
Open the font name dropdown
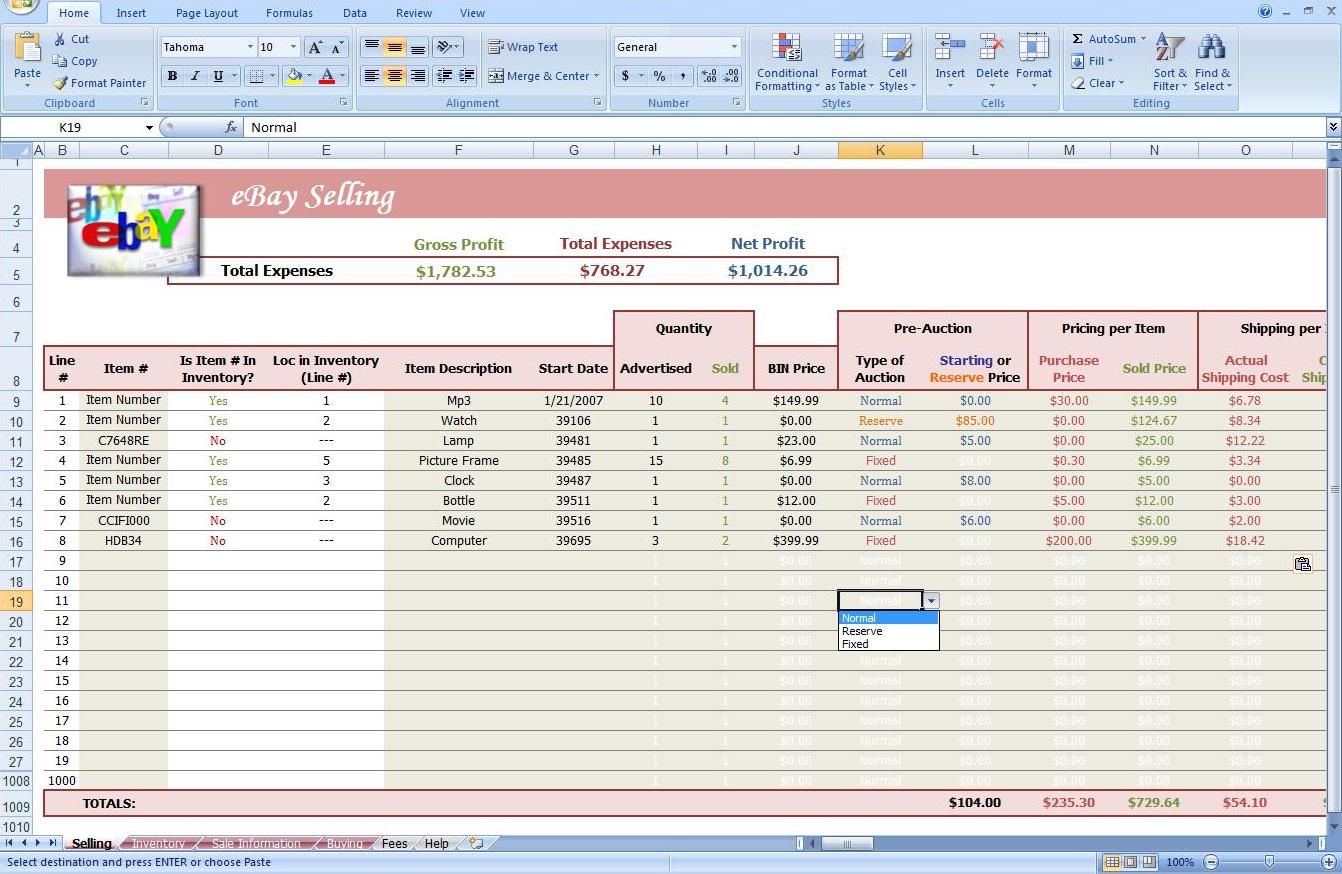[250, 46]
